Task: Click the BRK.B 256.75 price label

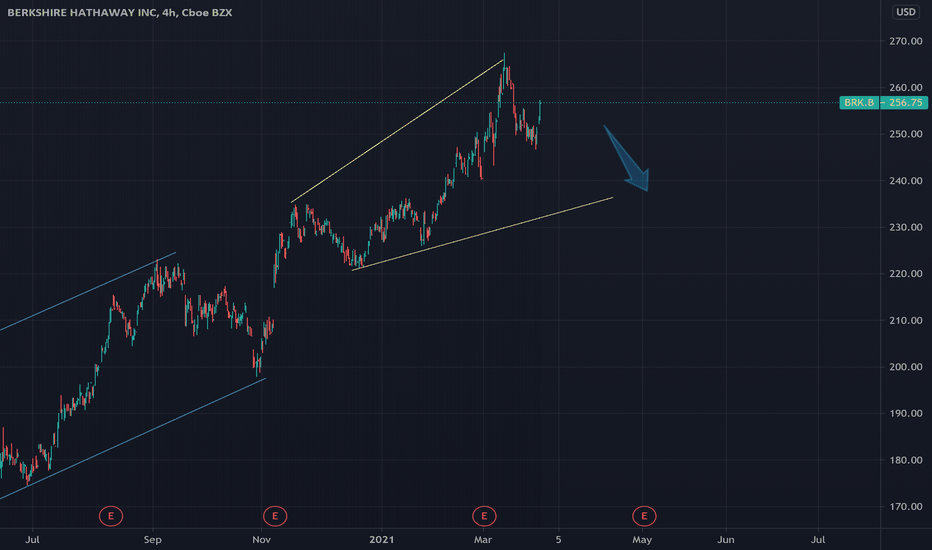Action: click(883, 102)
